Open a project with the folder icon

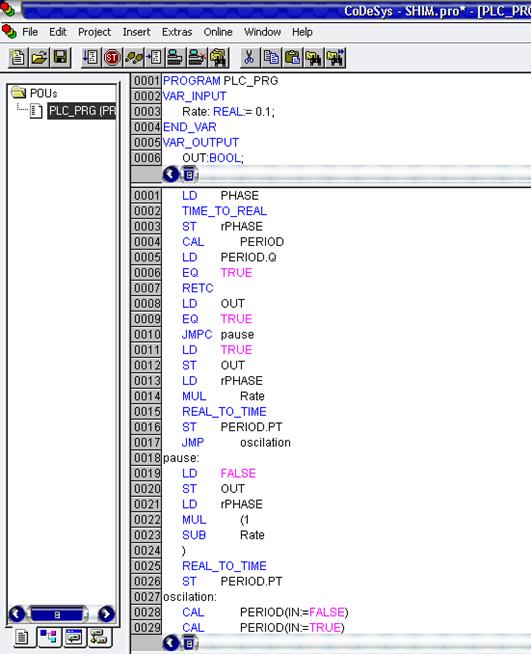coord(39,58)
